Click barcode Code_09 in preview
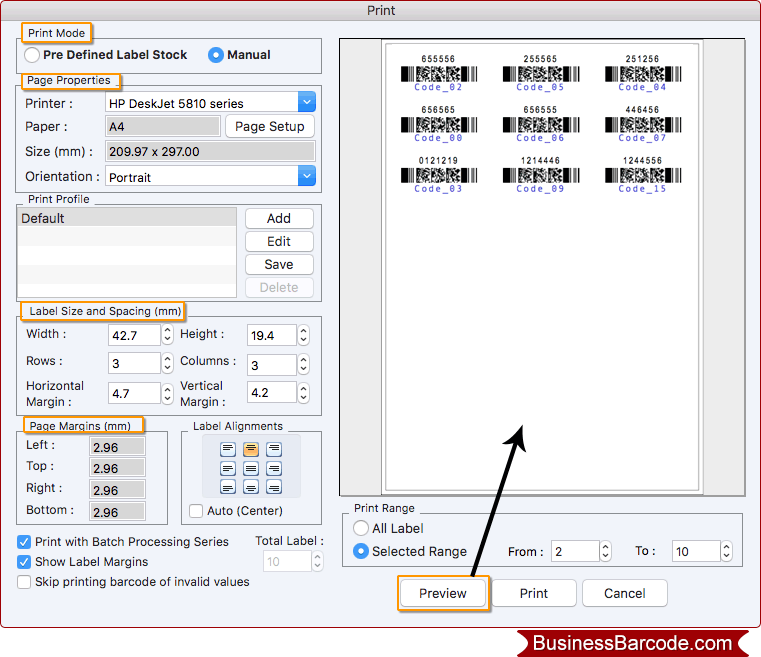This screenshot has height=657, width=761. (540, 175)
